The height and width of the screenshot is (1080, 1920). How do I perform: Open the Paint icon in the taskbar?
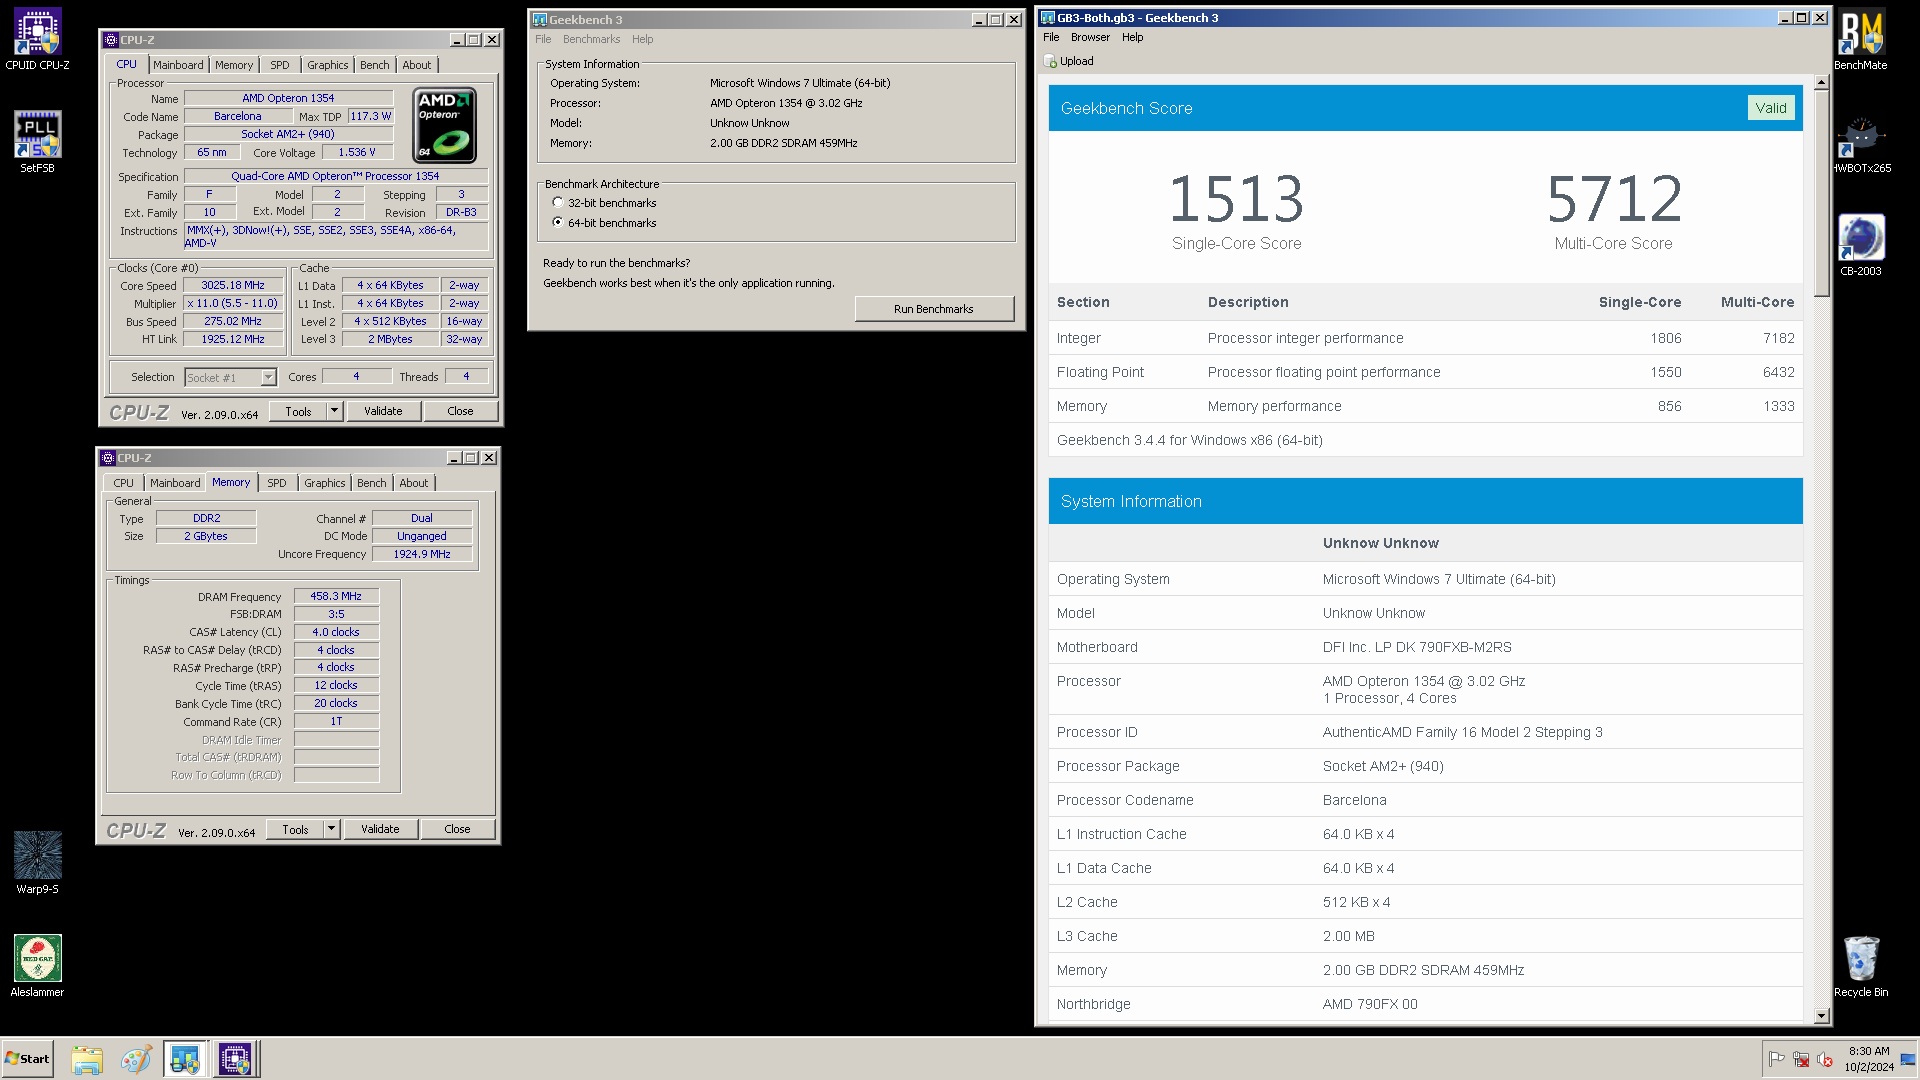[135, 1059]
